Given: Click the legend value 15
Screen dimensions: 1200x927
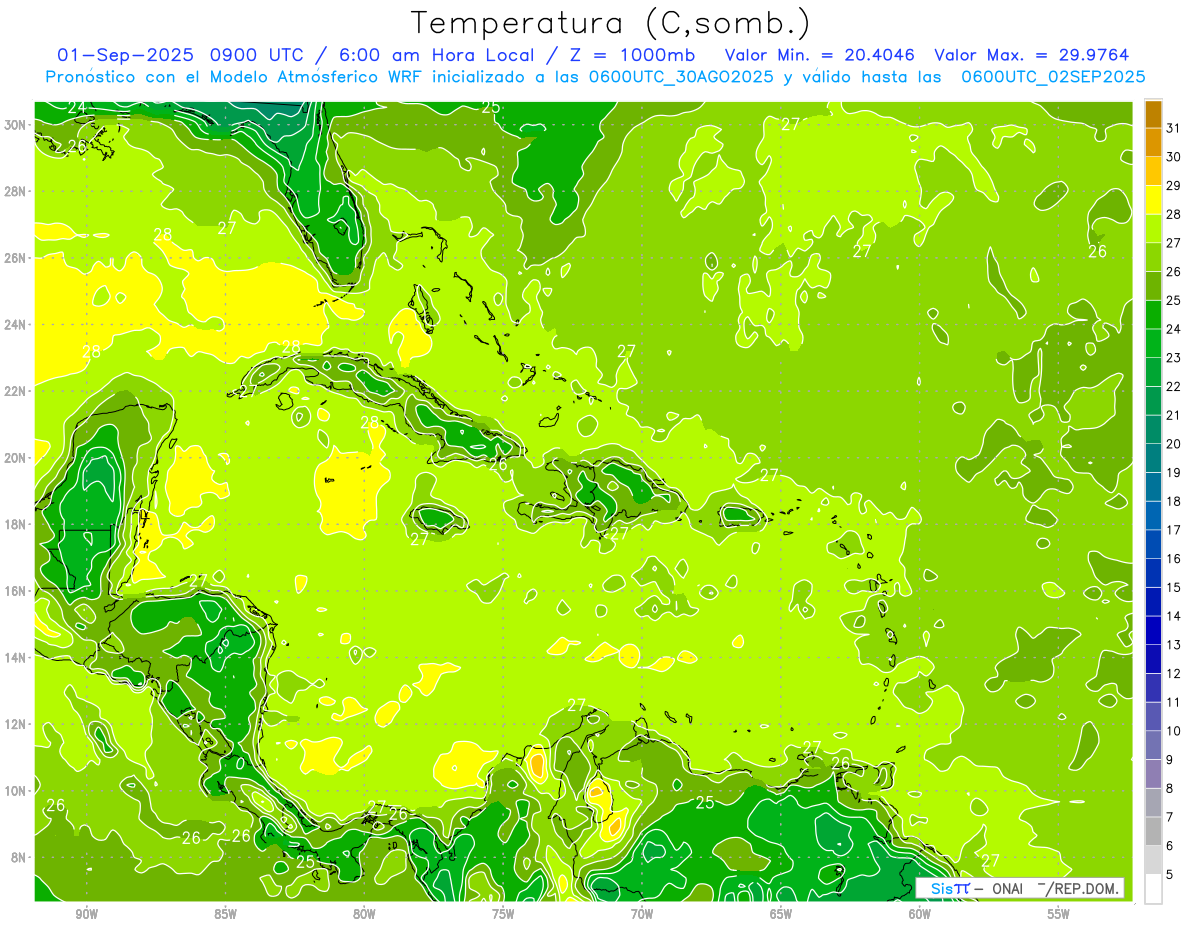Looking at the screenshot, I should pos(1174,587).
